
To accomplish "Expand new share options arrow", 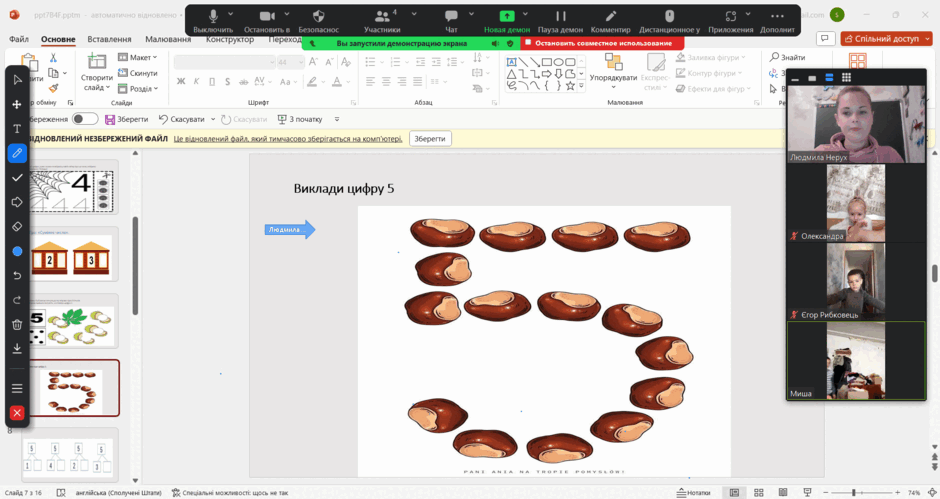I will (x=526, y=14).
